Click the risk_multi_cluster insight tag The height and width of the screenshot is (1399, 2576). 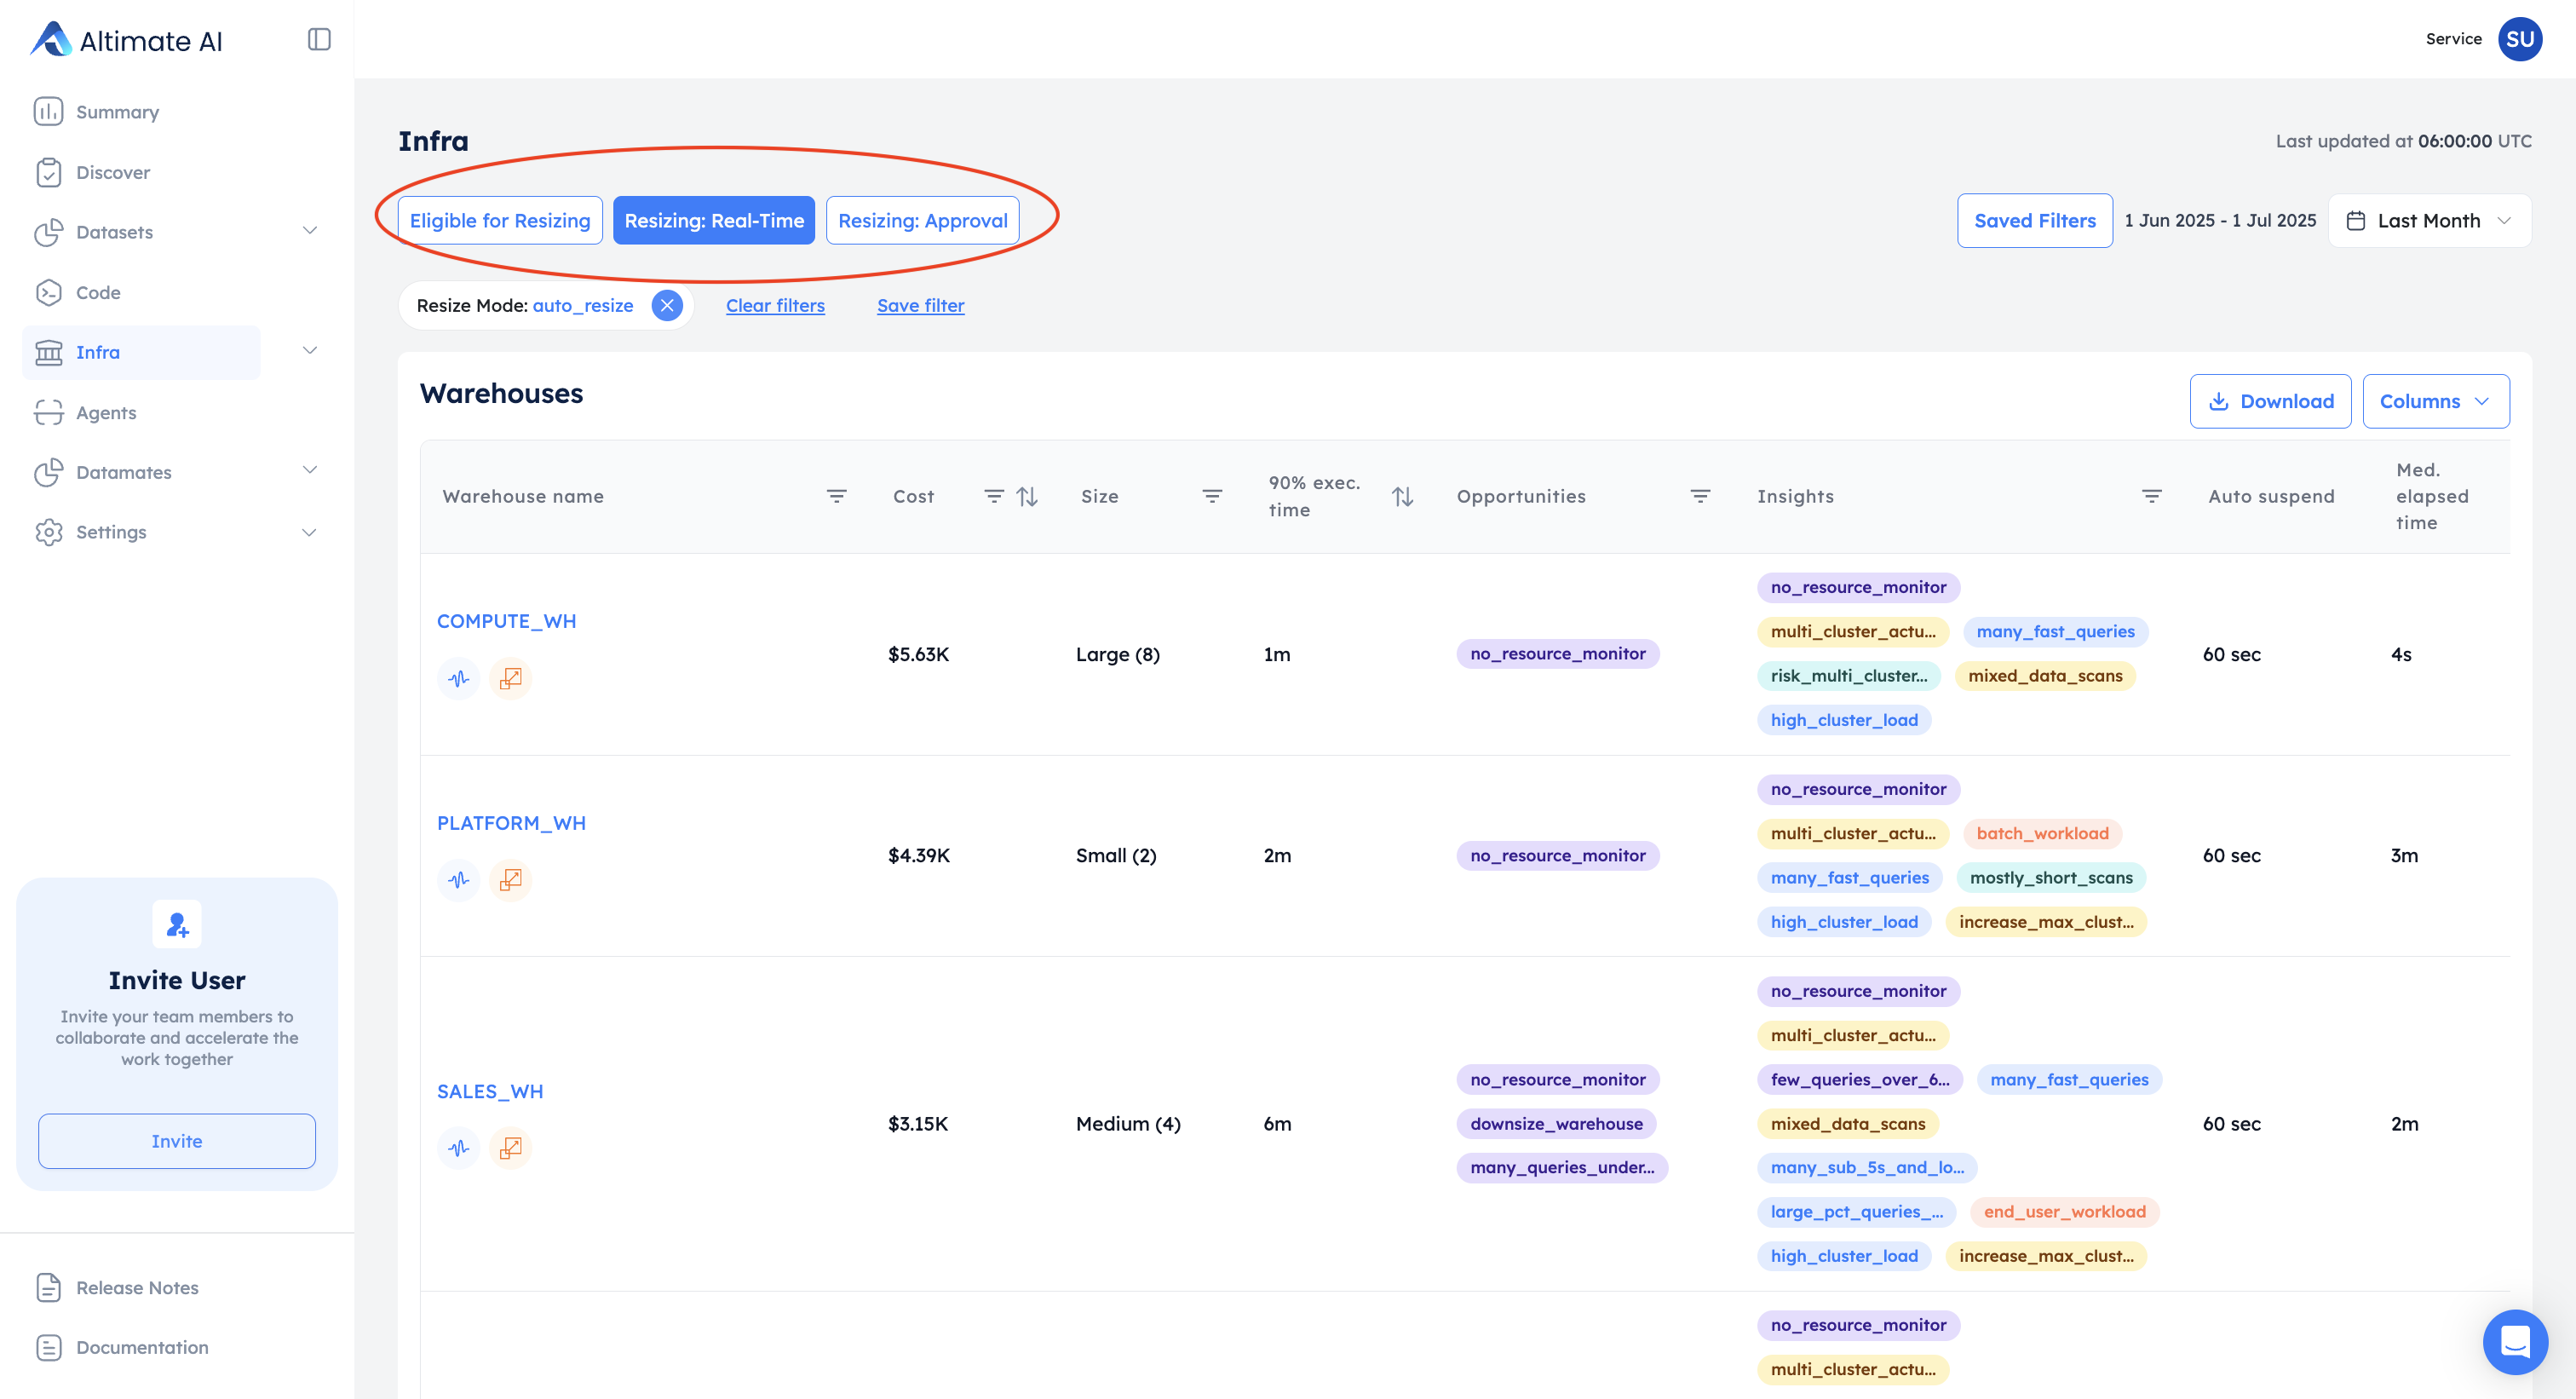point(1848,675)
